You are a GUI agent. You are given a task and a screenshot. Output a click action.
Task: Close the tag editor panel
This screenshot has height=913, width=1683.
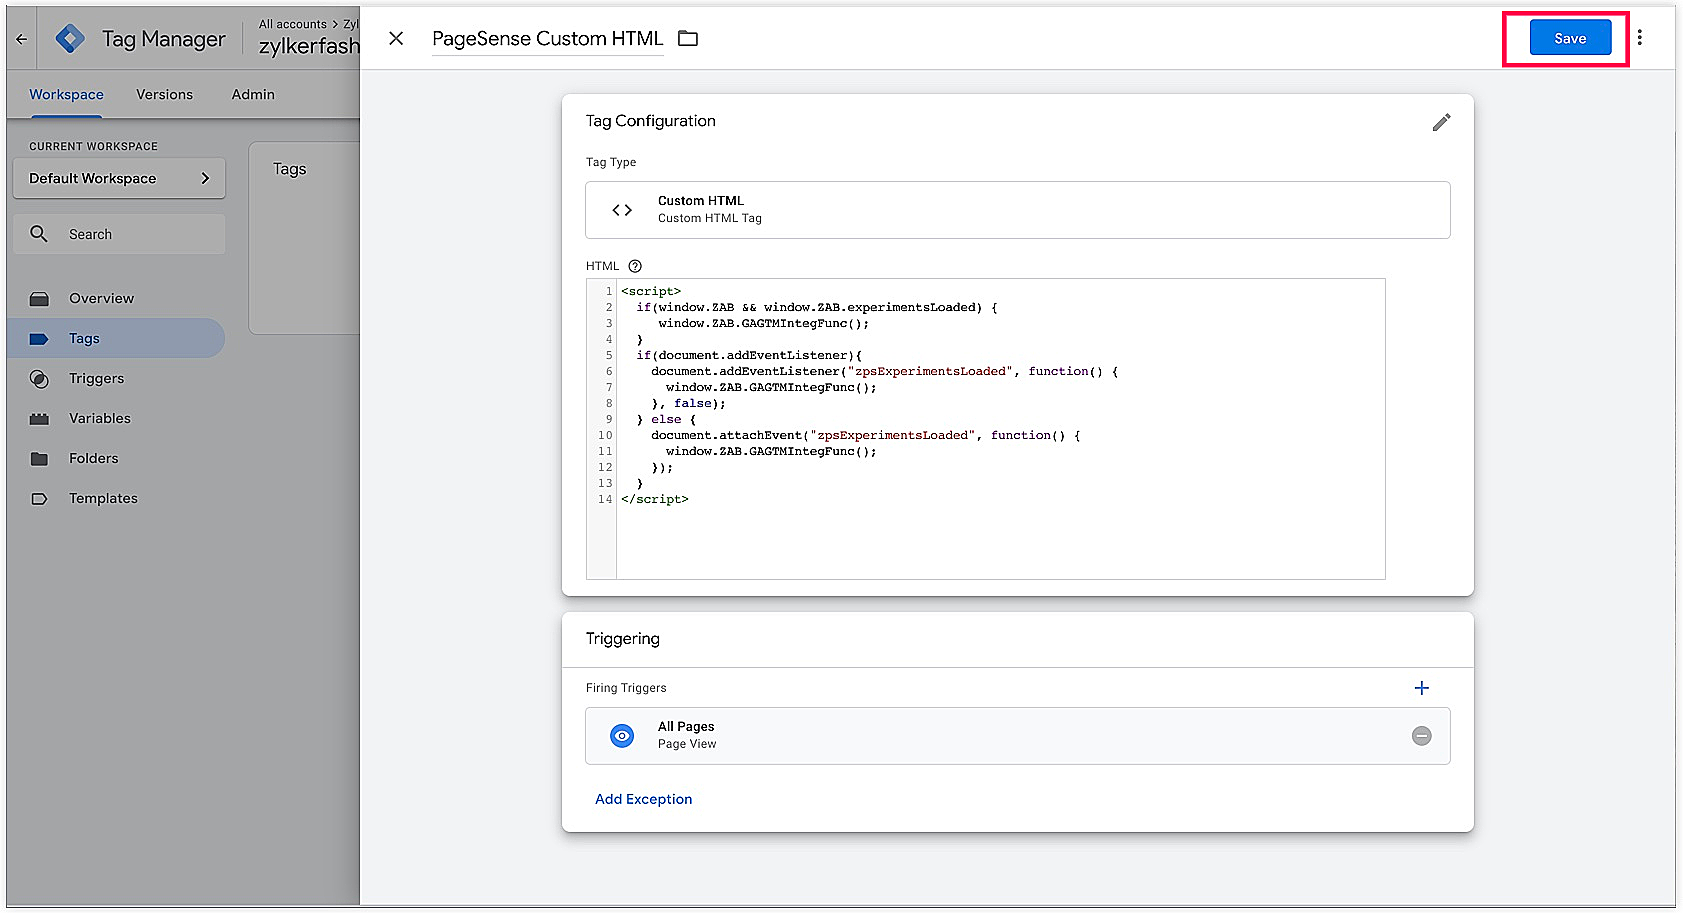(396, 39)
